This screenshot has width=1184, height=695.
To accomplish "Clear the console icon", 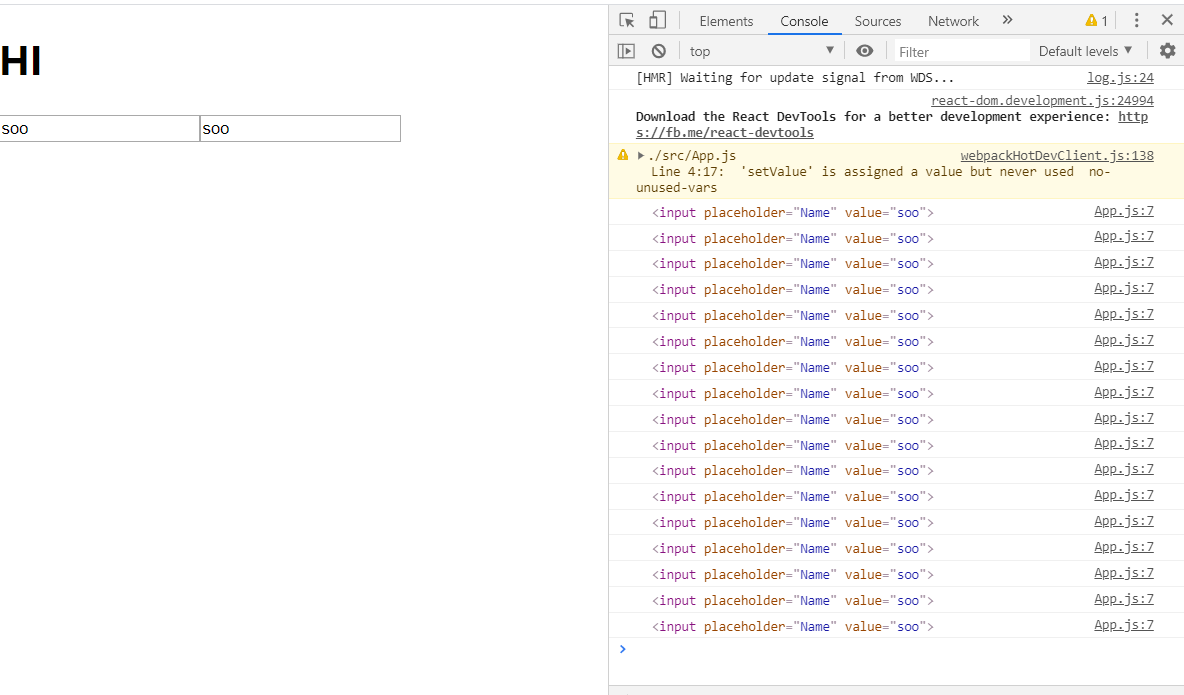I will pos(658,51).
